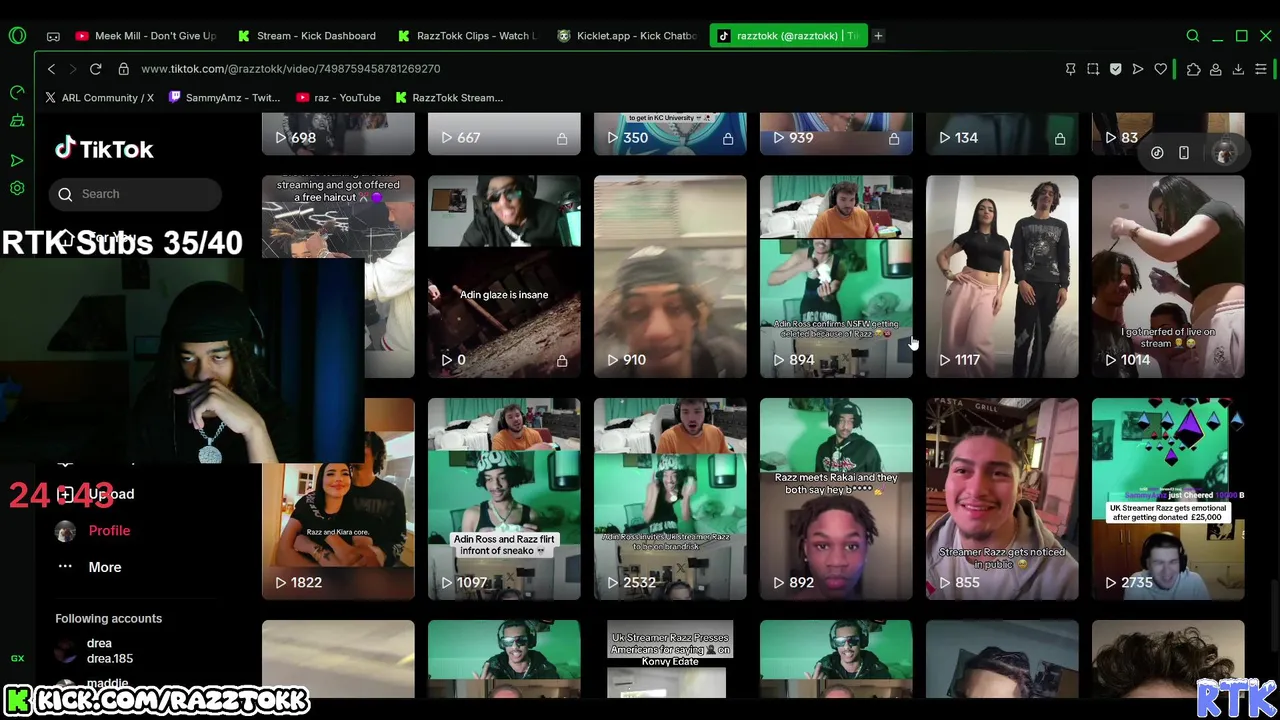The height and width of the screenshot is (720, 1280).
Task: Open the downloads arrow icon
Action: click(1238, 69)
